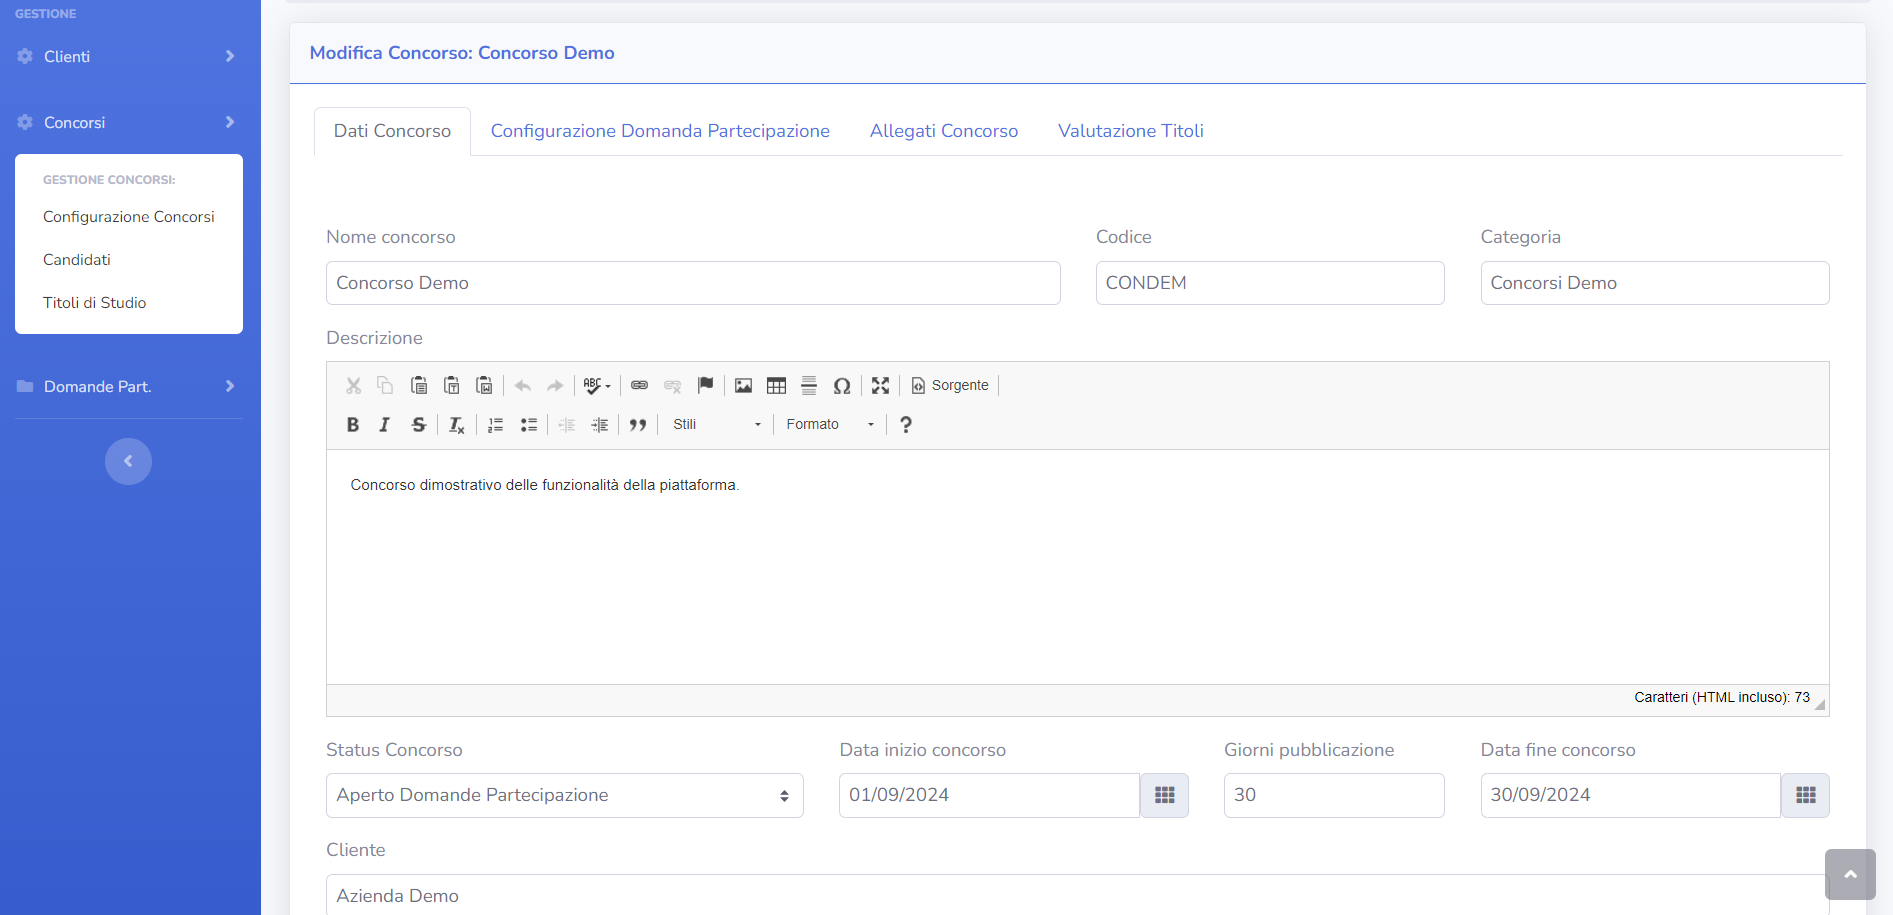Expand the Domande Part. sidebar menu
This screenshot has height=915, width=1893.
pos(128,386)
